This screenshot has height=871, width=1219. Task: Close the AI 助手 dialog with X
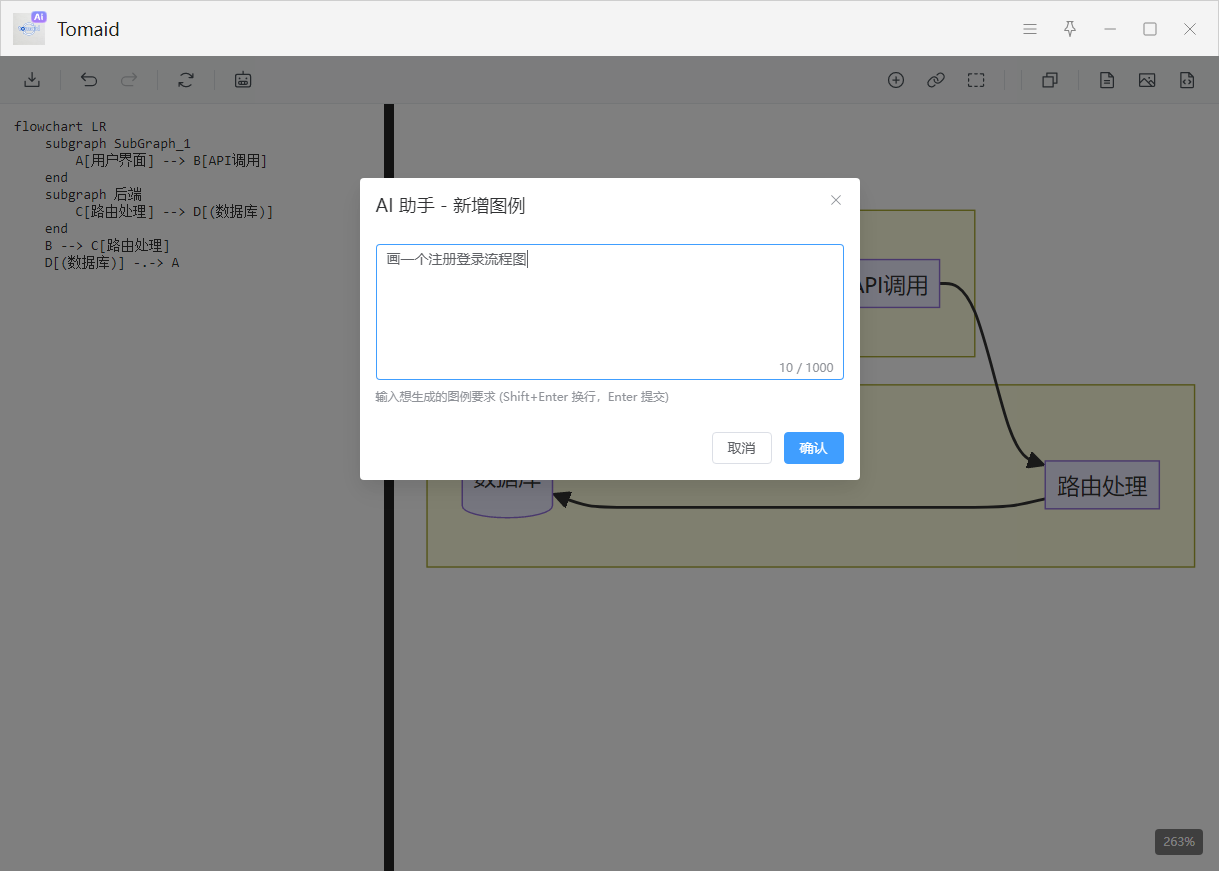(x=836, y=200)
